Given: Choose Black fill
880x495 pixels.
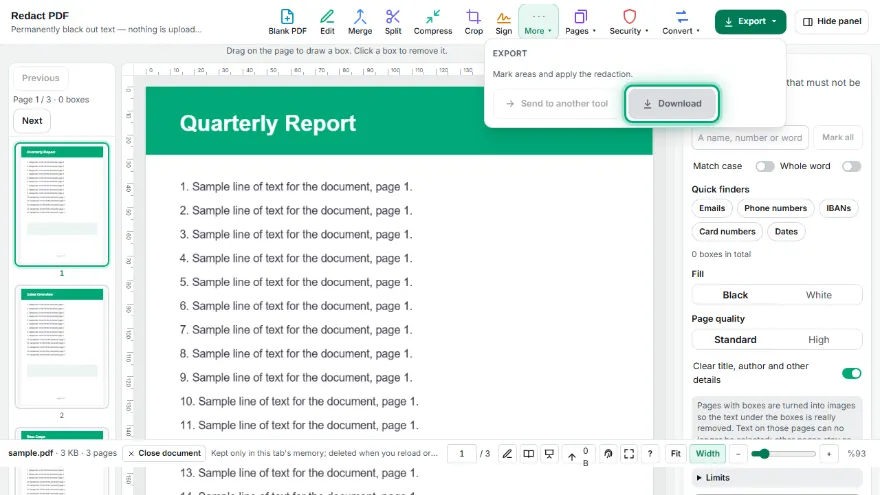Looking at the screenshot, I should pos(735,295).
